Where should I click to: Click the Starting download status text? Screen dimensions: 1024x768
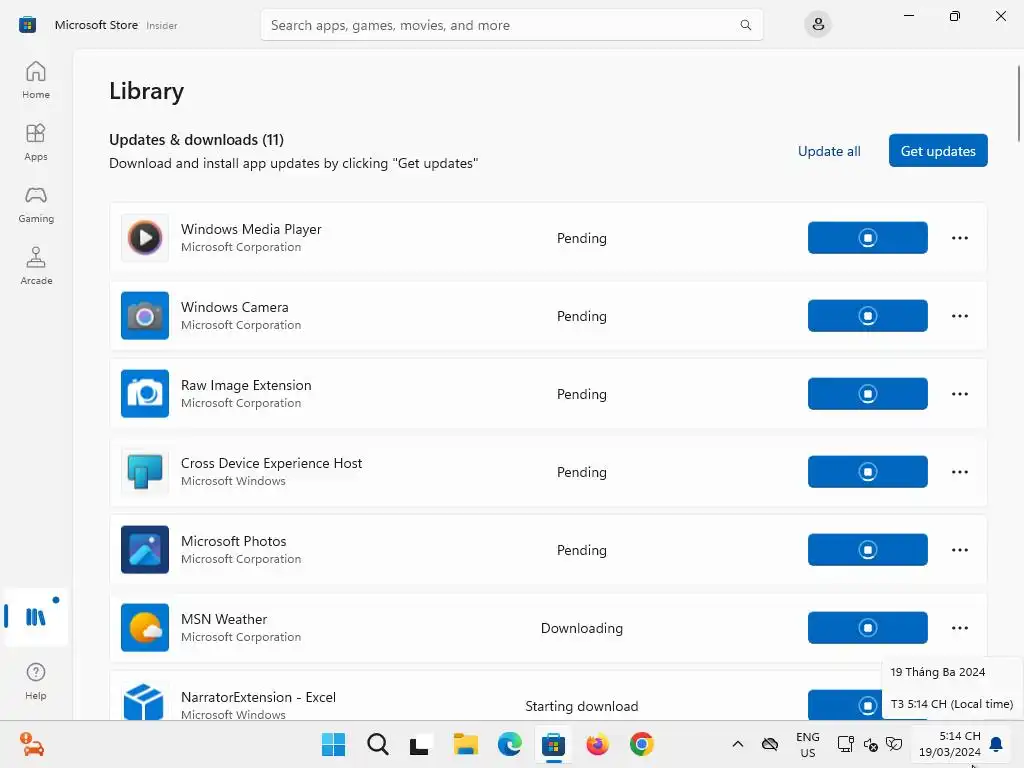tap(581, 706)
